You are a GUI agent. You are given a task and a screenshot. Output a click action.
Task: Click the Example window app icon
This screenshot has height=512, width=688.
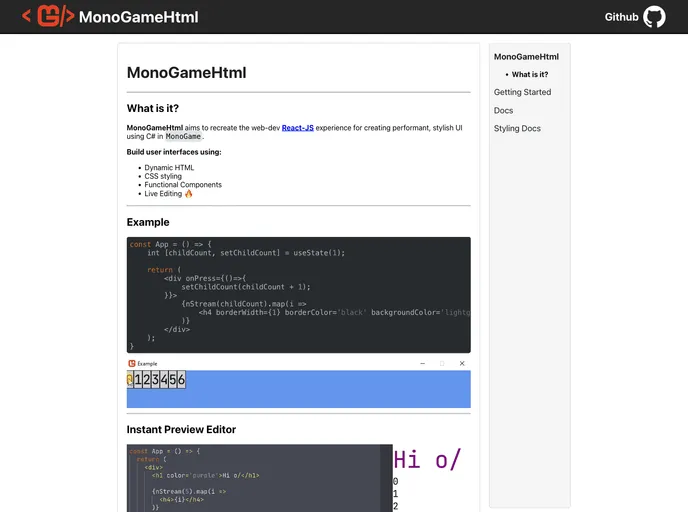pyautogui.click(x=132, y=363)
